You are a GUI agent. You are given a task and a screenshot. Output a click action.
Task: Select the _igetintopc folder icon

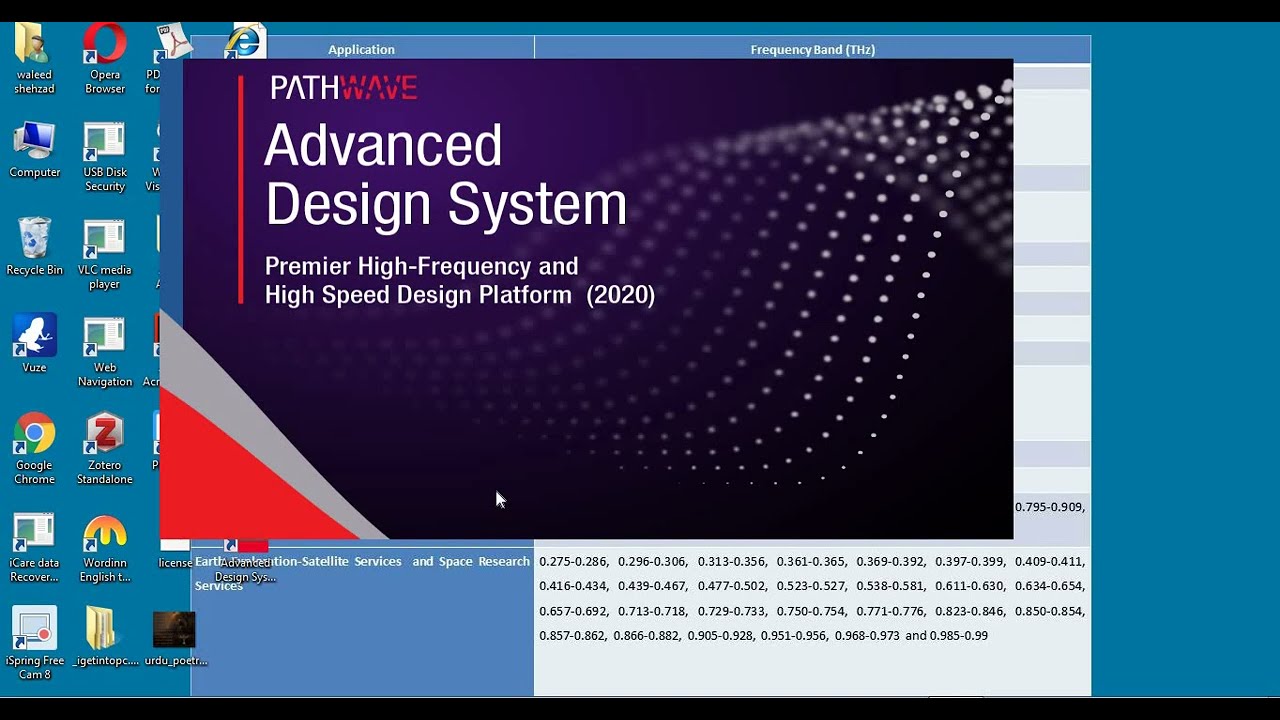pyautogui.click(x=105, y=637)
